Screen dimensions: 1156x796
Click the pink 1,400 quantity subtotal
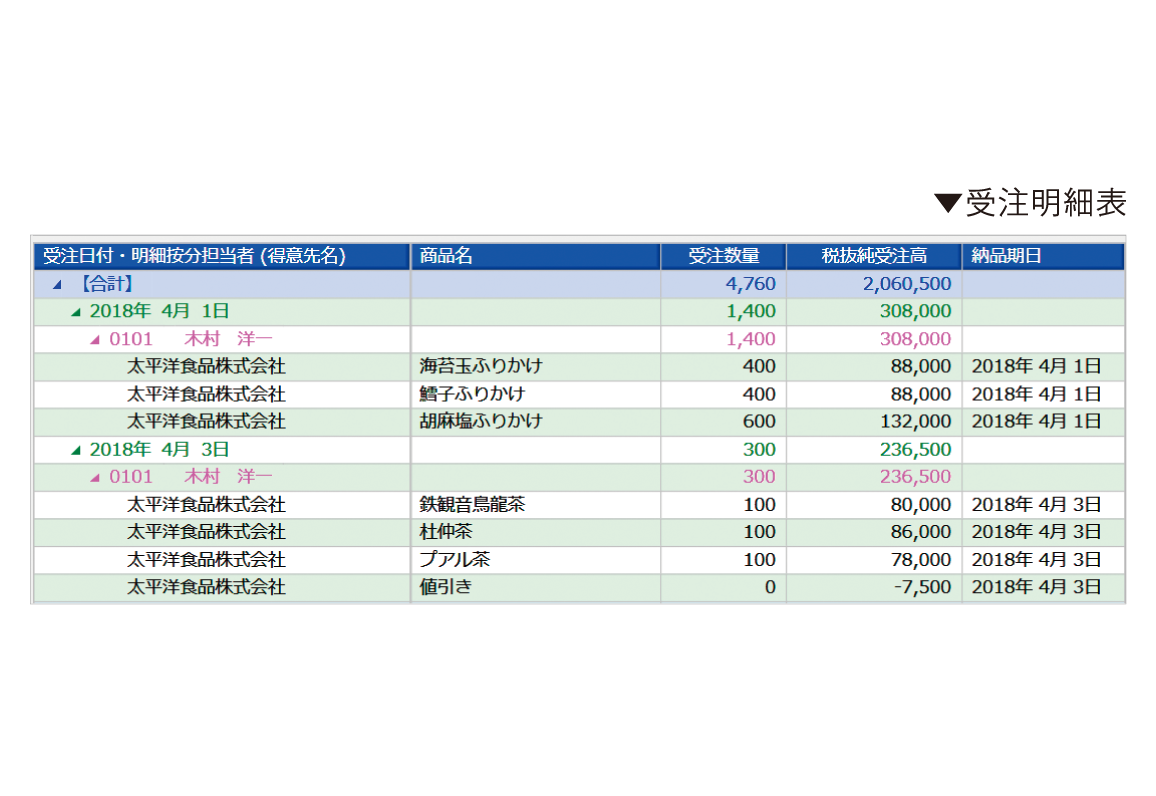click(x=751, y=339)
